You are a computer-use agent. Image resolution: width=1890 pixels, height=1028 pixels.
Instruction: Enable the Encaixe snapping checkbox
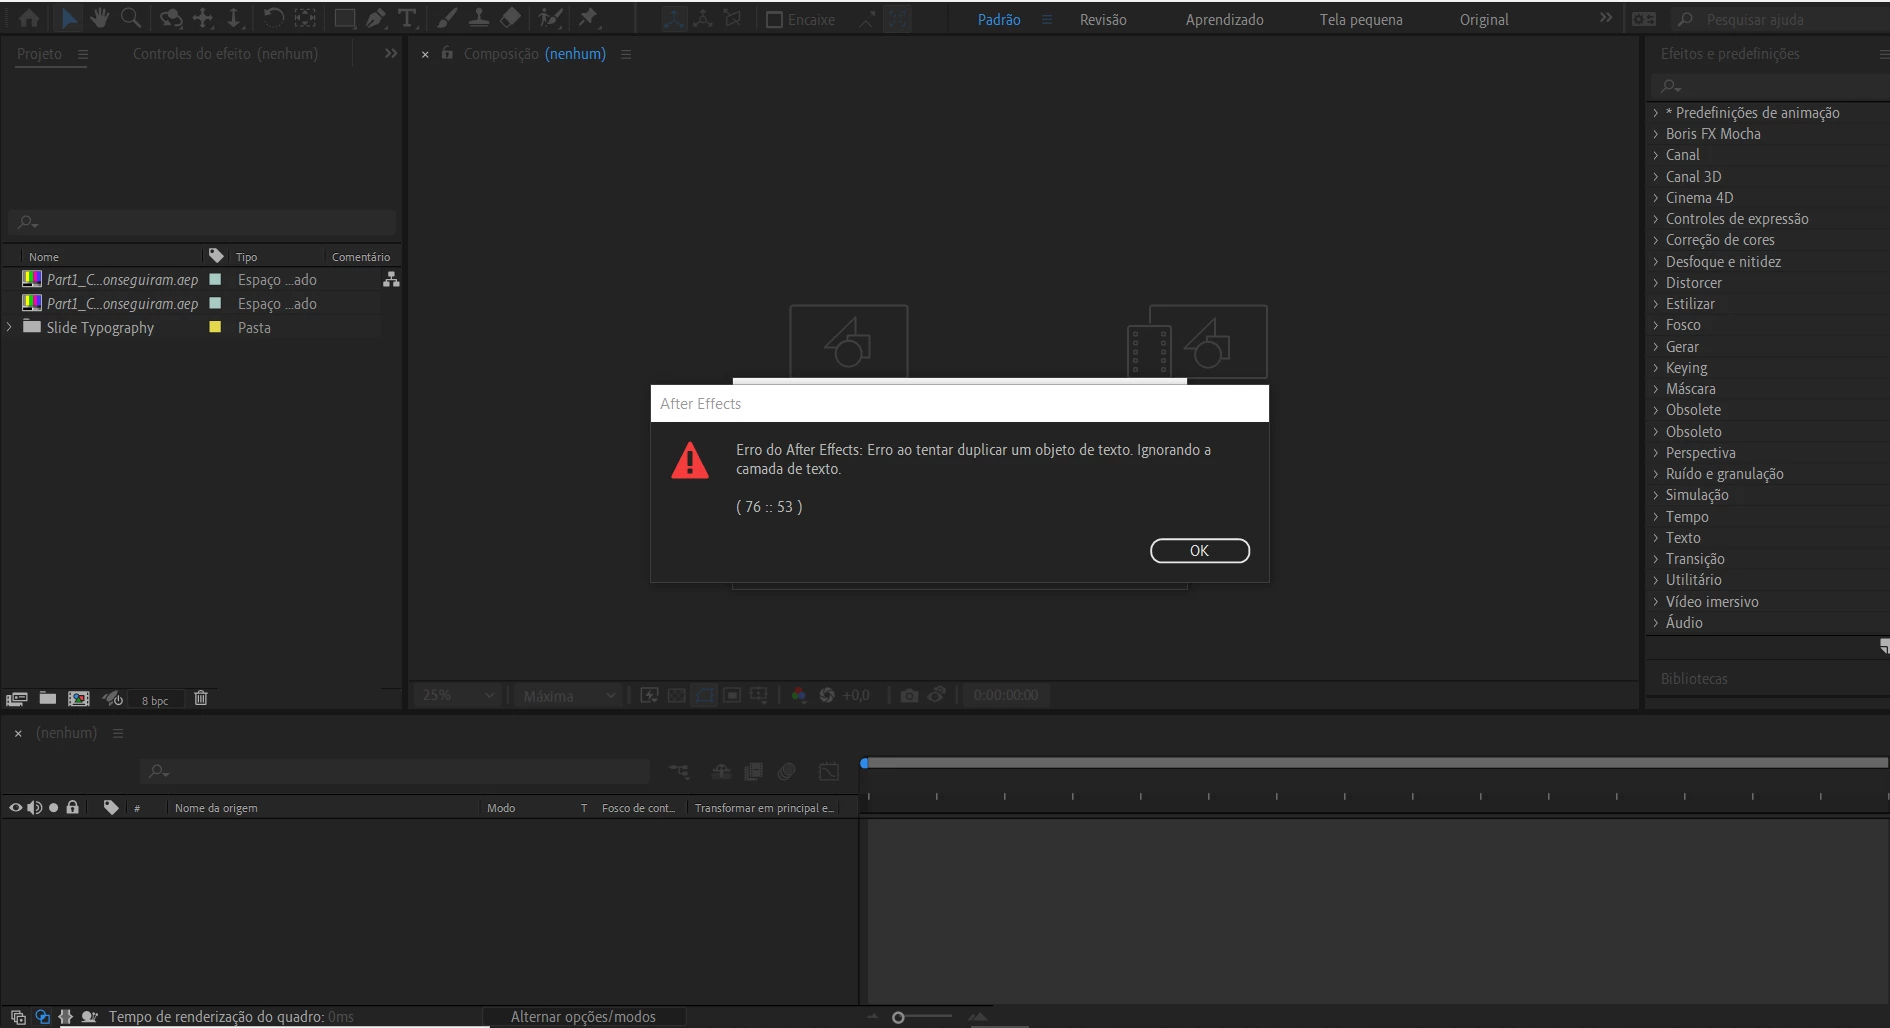(x=774, y=20)
